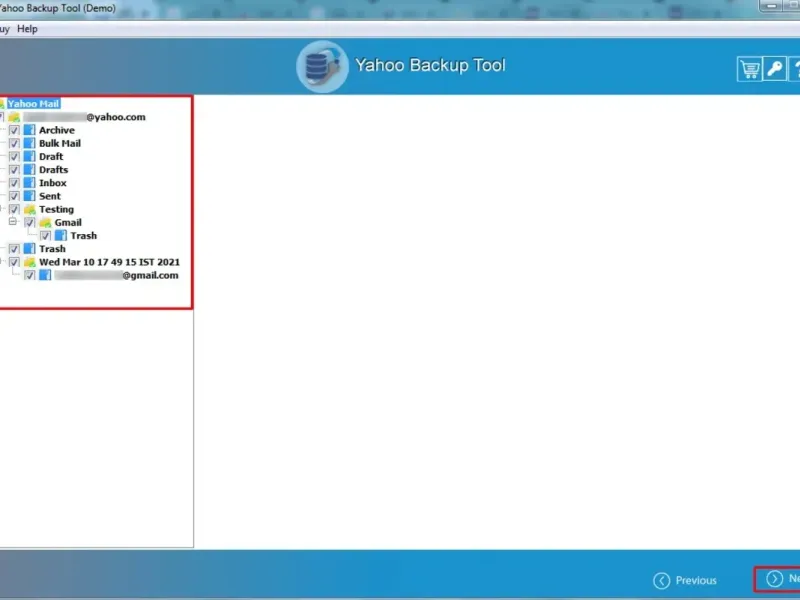Select the Testing folder label
The width and height of the screenshot is (800, 600).
click(x=56, y=209)
